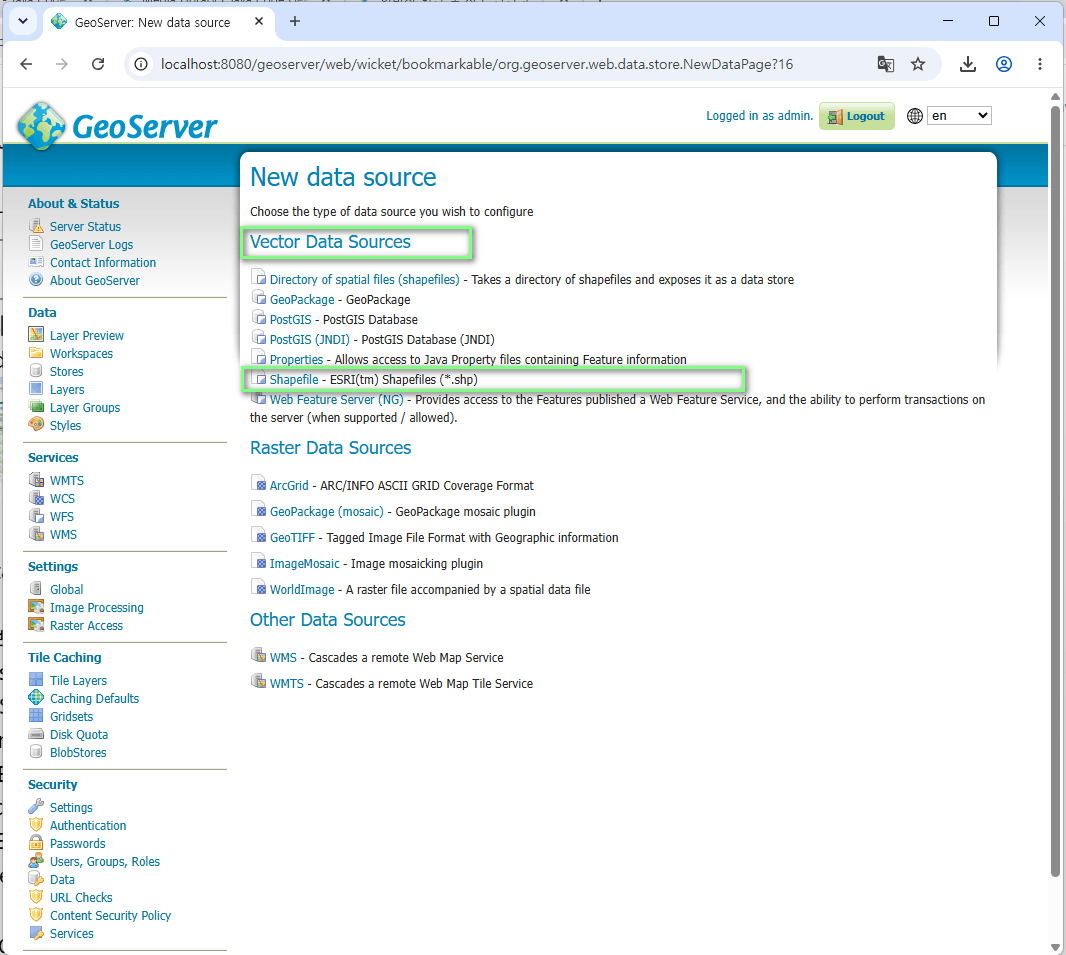Viewport: 1066px width, 955px height.
Task: Click the PostGIS vector store icon
Action: click(x=258, y=318)
